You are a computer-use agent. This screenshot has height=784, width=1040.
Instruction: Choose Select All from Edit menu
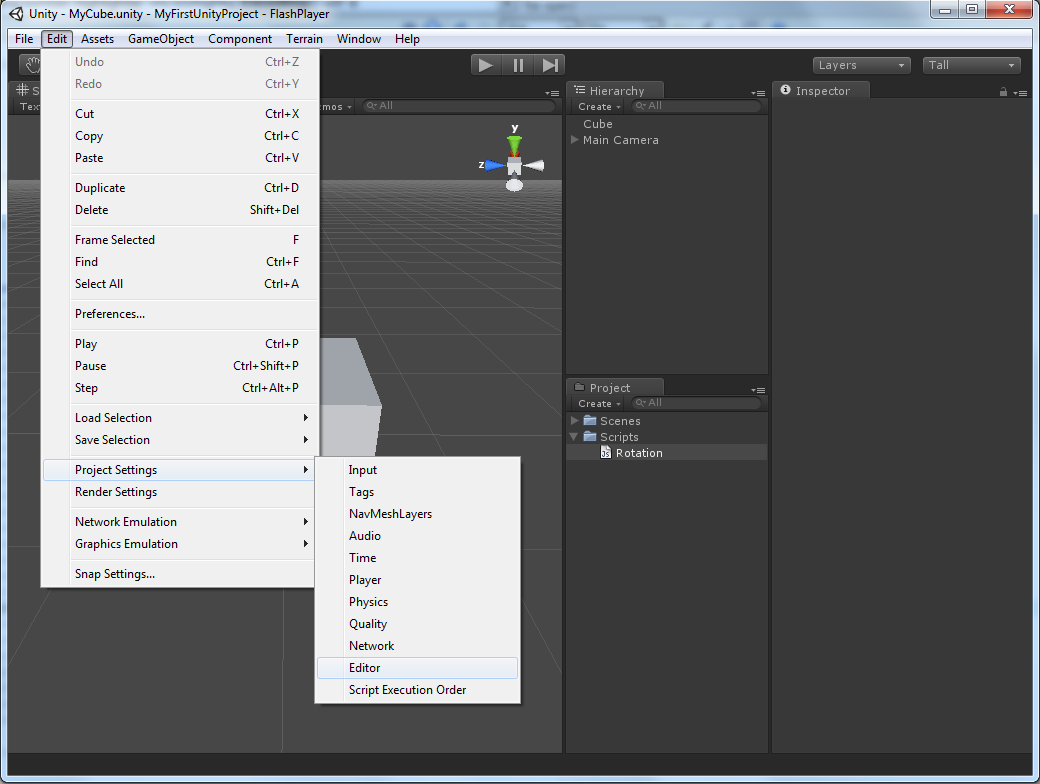(181, 284)
